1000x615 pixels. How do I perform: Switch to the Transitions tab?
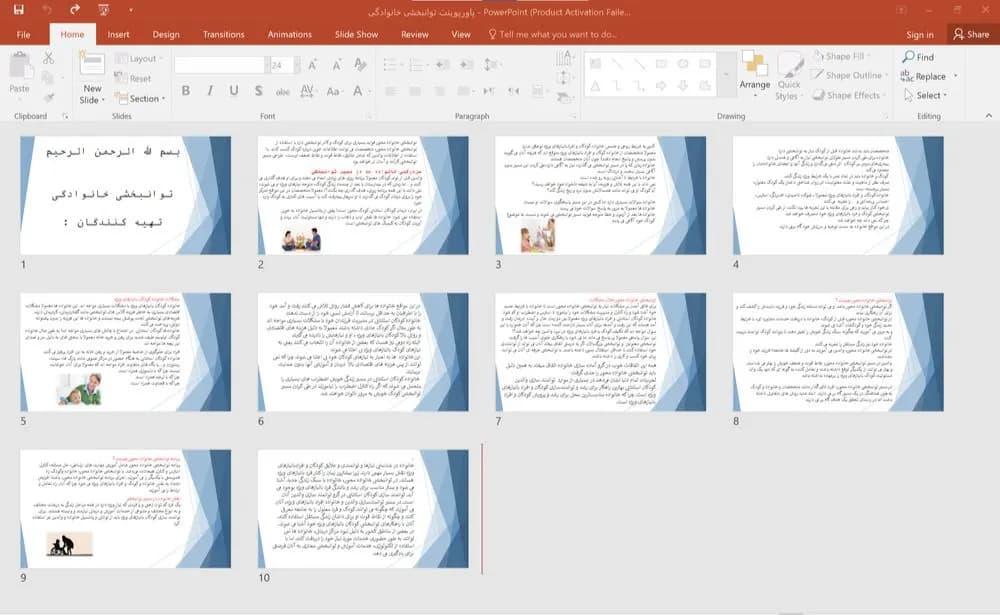[x=223, y=34]
